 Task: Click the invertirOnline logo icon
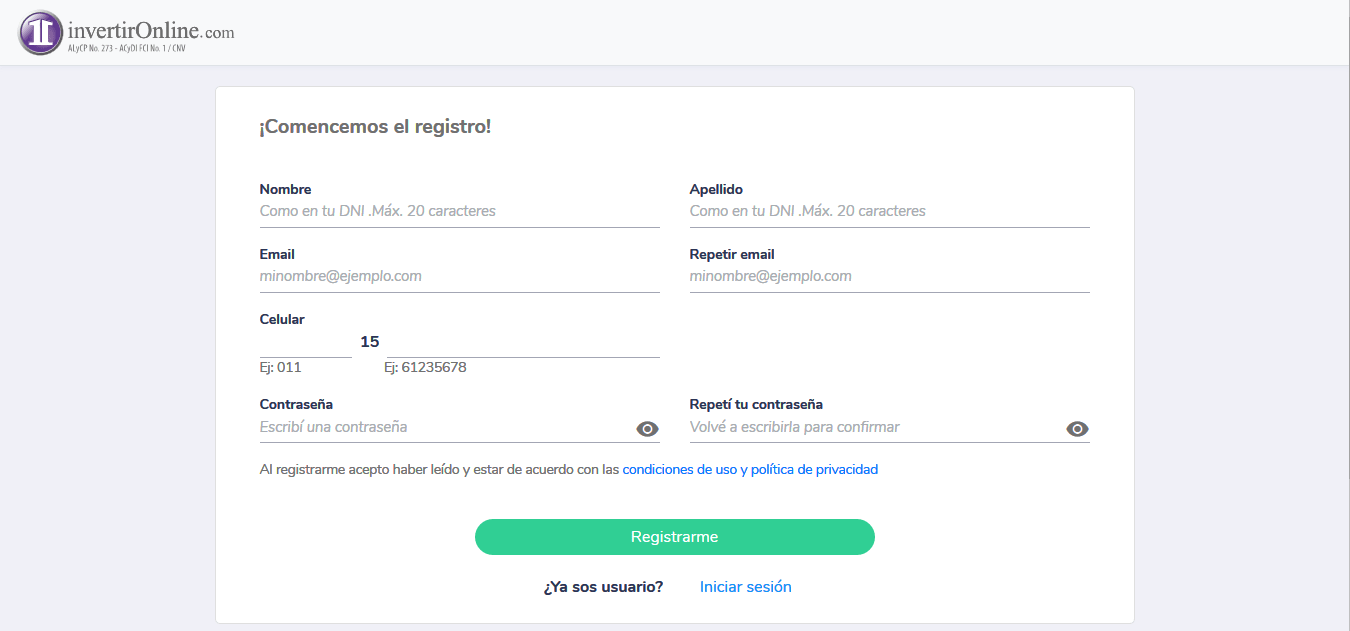[38, 31]
